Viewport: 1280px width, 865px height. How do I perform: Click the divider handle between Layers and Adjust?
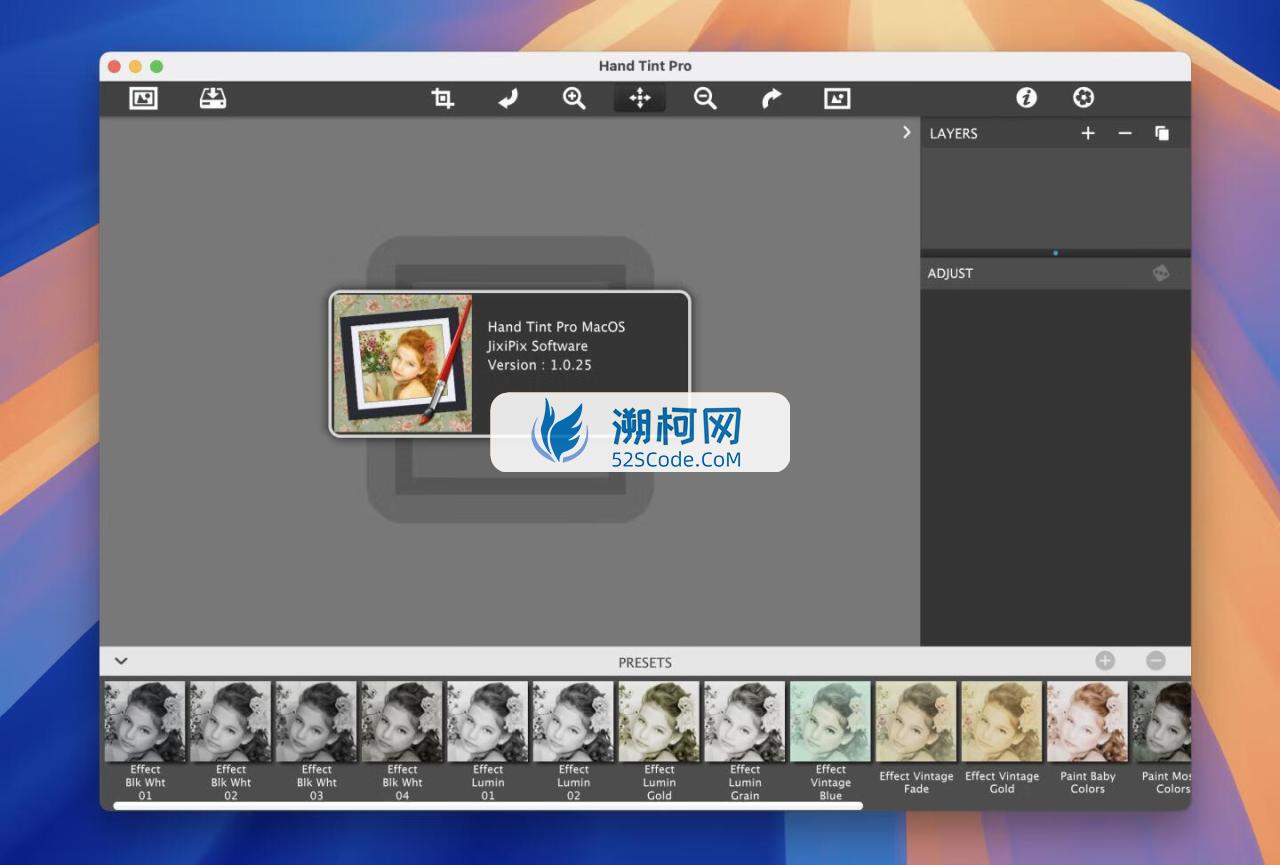pos(1055,253)
